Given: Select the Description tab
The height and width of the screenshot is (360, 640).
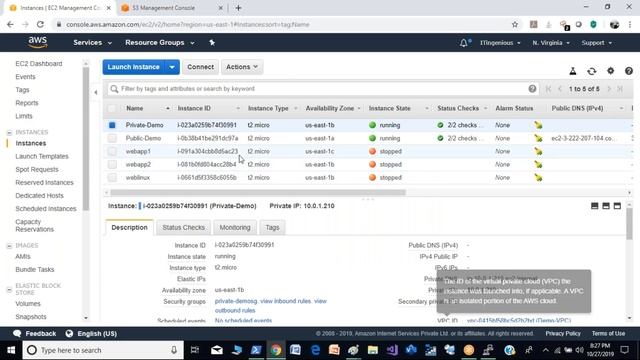Looking at the screenshot, I should (129, 227).
